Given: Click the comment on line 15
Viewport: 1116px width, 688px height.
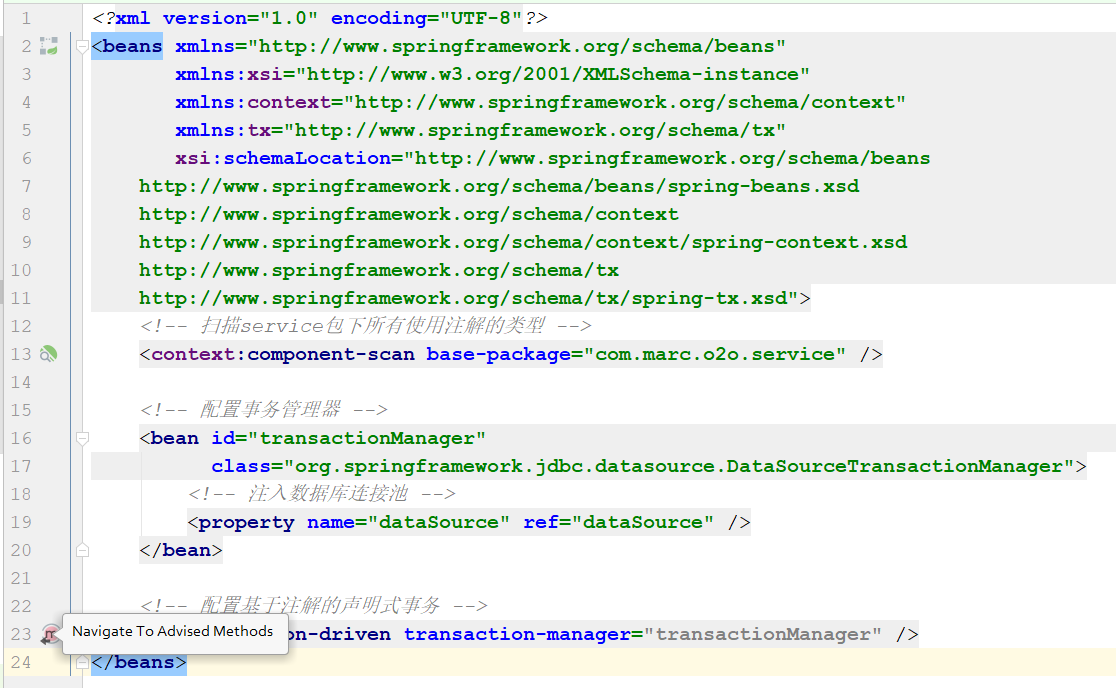Looking at the screenshot, I should pyautogui.click(x=263, y=410).
